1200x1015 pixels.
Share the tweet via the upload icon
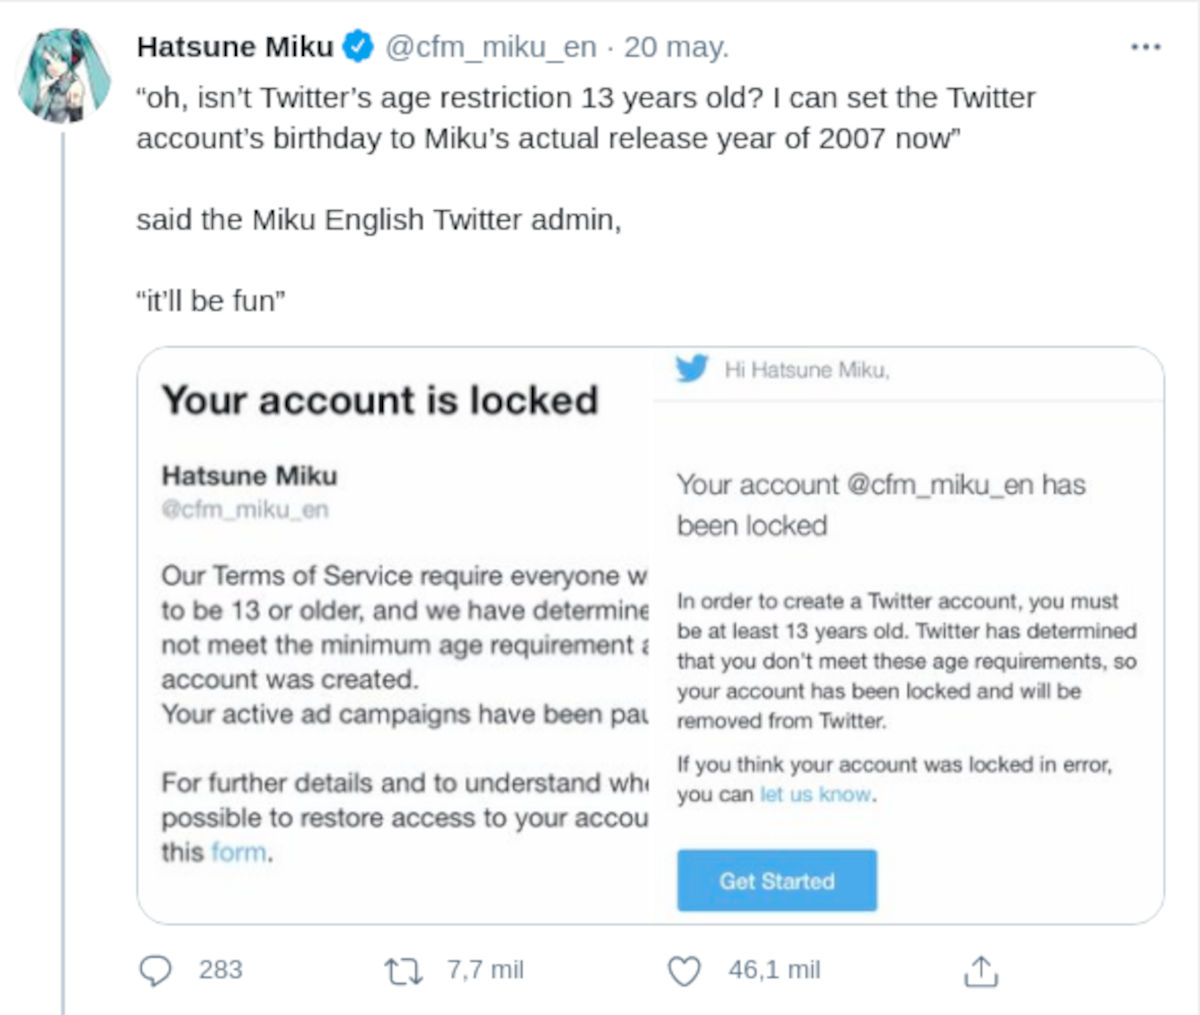(982, 969)
